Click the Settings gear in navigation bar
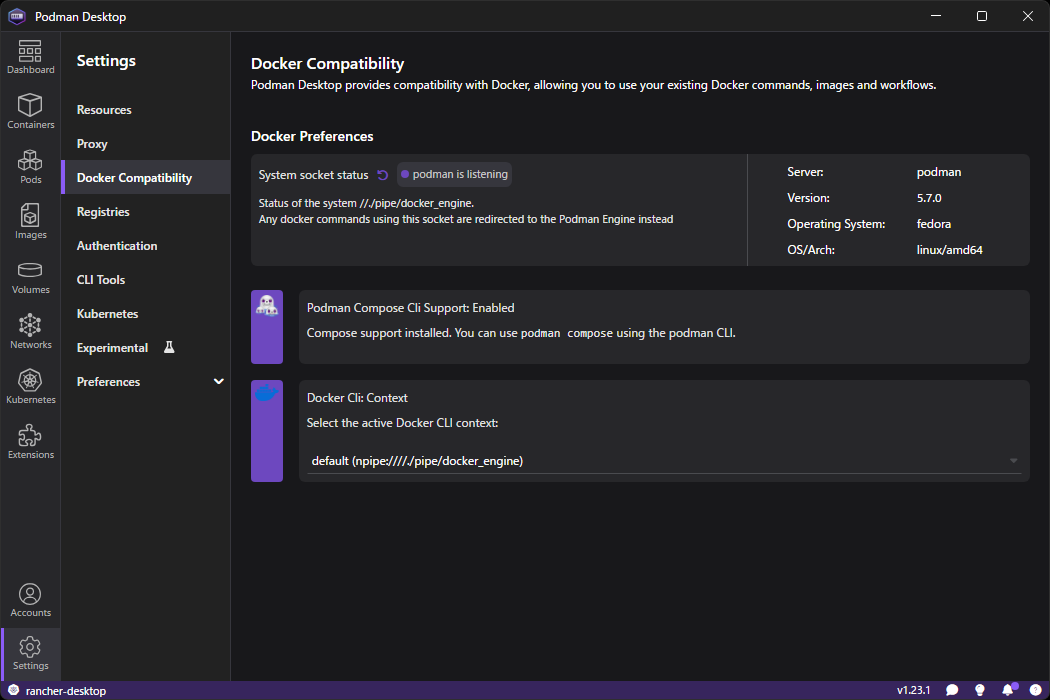Screen dimensions: 1050x700 pos(30,653)
